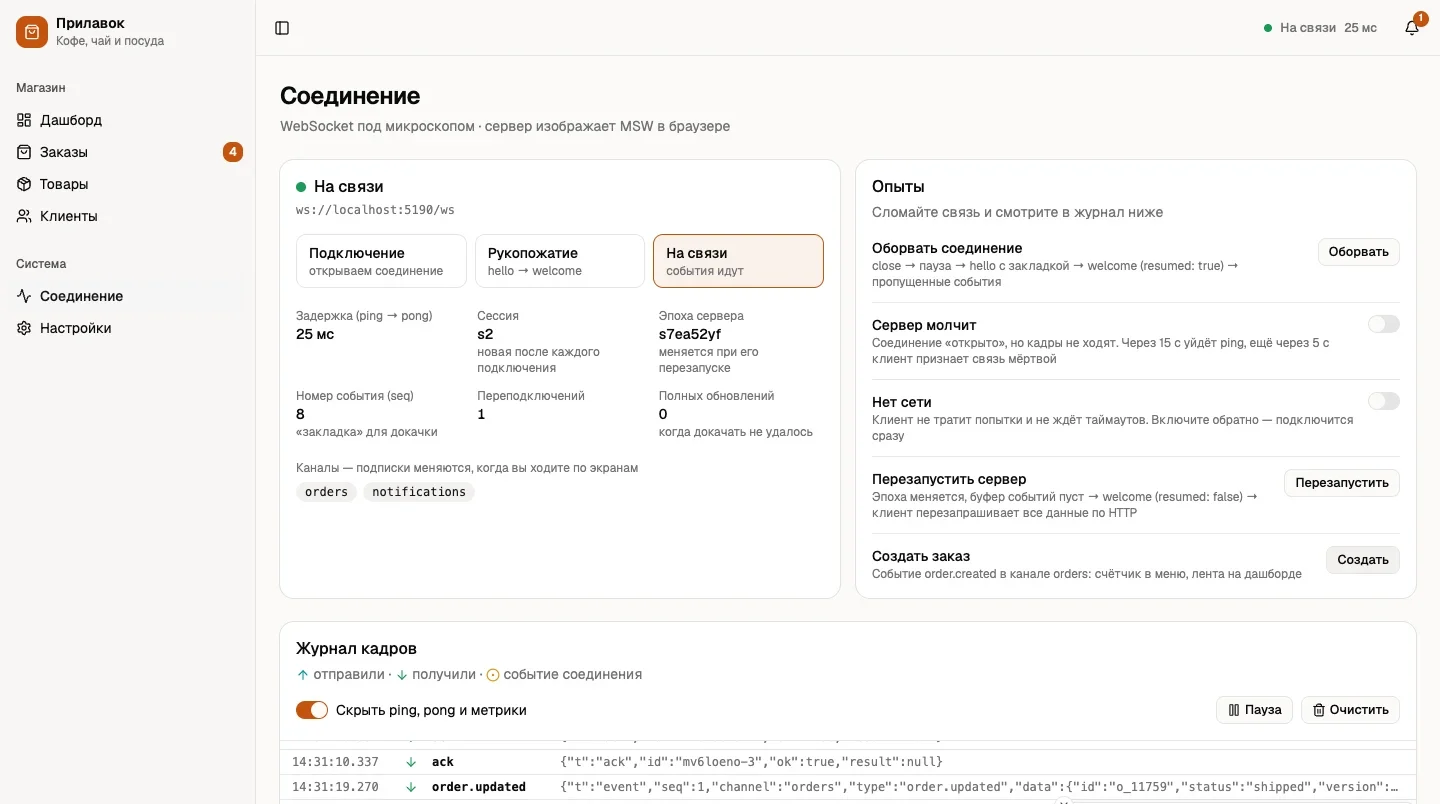Open Настройки in the sidebar
1440x804 pixels.
click(128, 328)
